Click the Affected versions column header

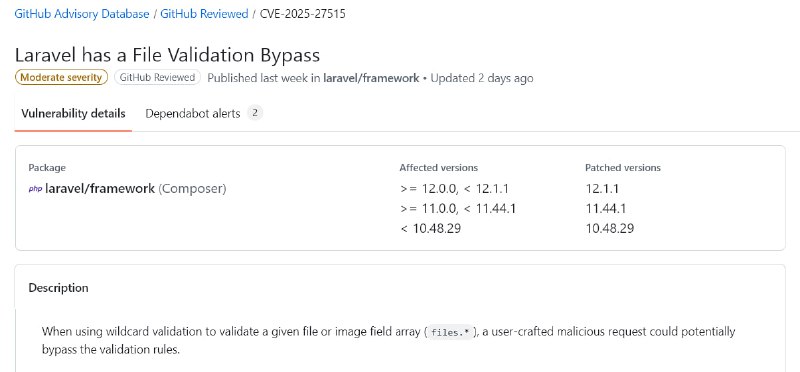(x=438, y=167)
